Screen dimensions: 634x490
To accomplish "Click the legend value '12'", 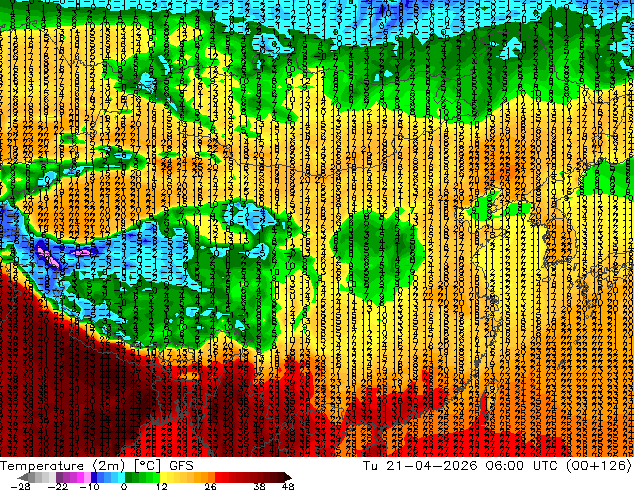I will point(162,486).
